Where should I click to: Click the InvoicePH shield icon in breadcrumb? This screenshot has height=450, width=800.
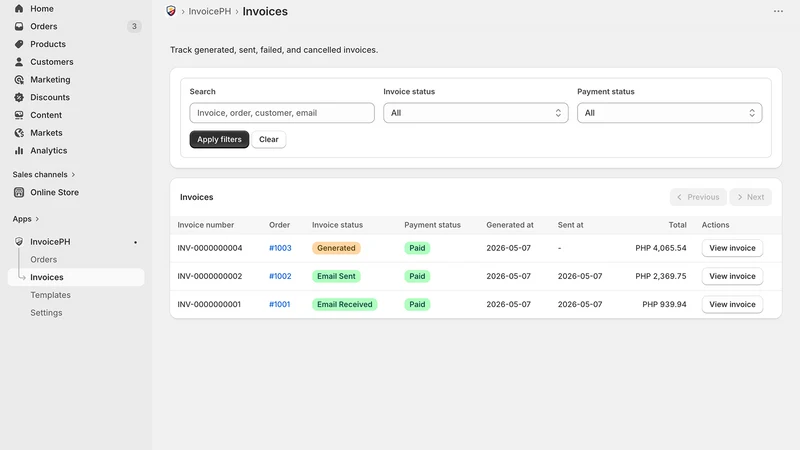[x=171, y=11]
